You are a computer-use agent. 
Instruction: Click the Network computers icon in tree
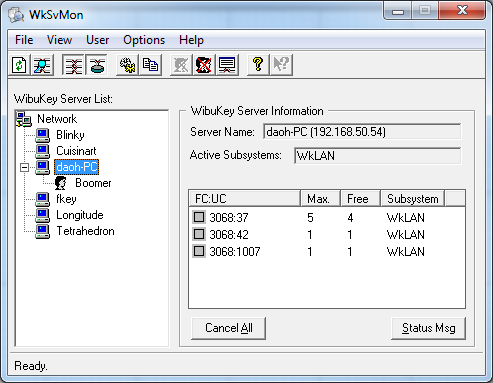[x=24, y=119]
